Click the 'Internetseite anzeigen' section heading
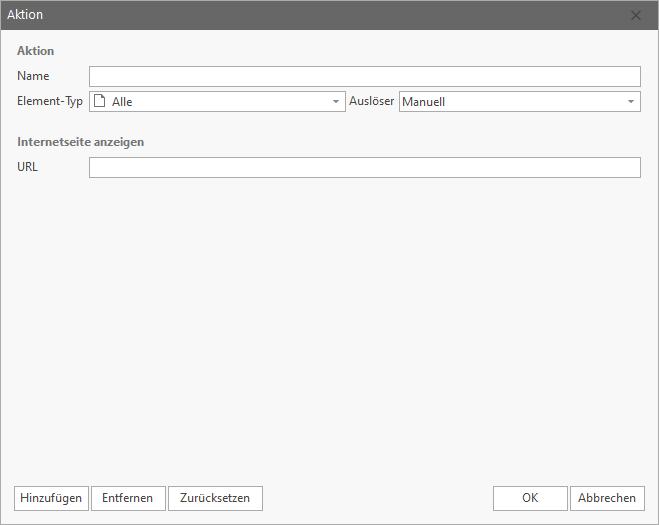Viewport: 659px width, 525px height. 81,142
